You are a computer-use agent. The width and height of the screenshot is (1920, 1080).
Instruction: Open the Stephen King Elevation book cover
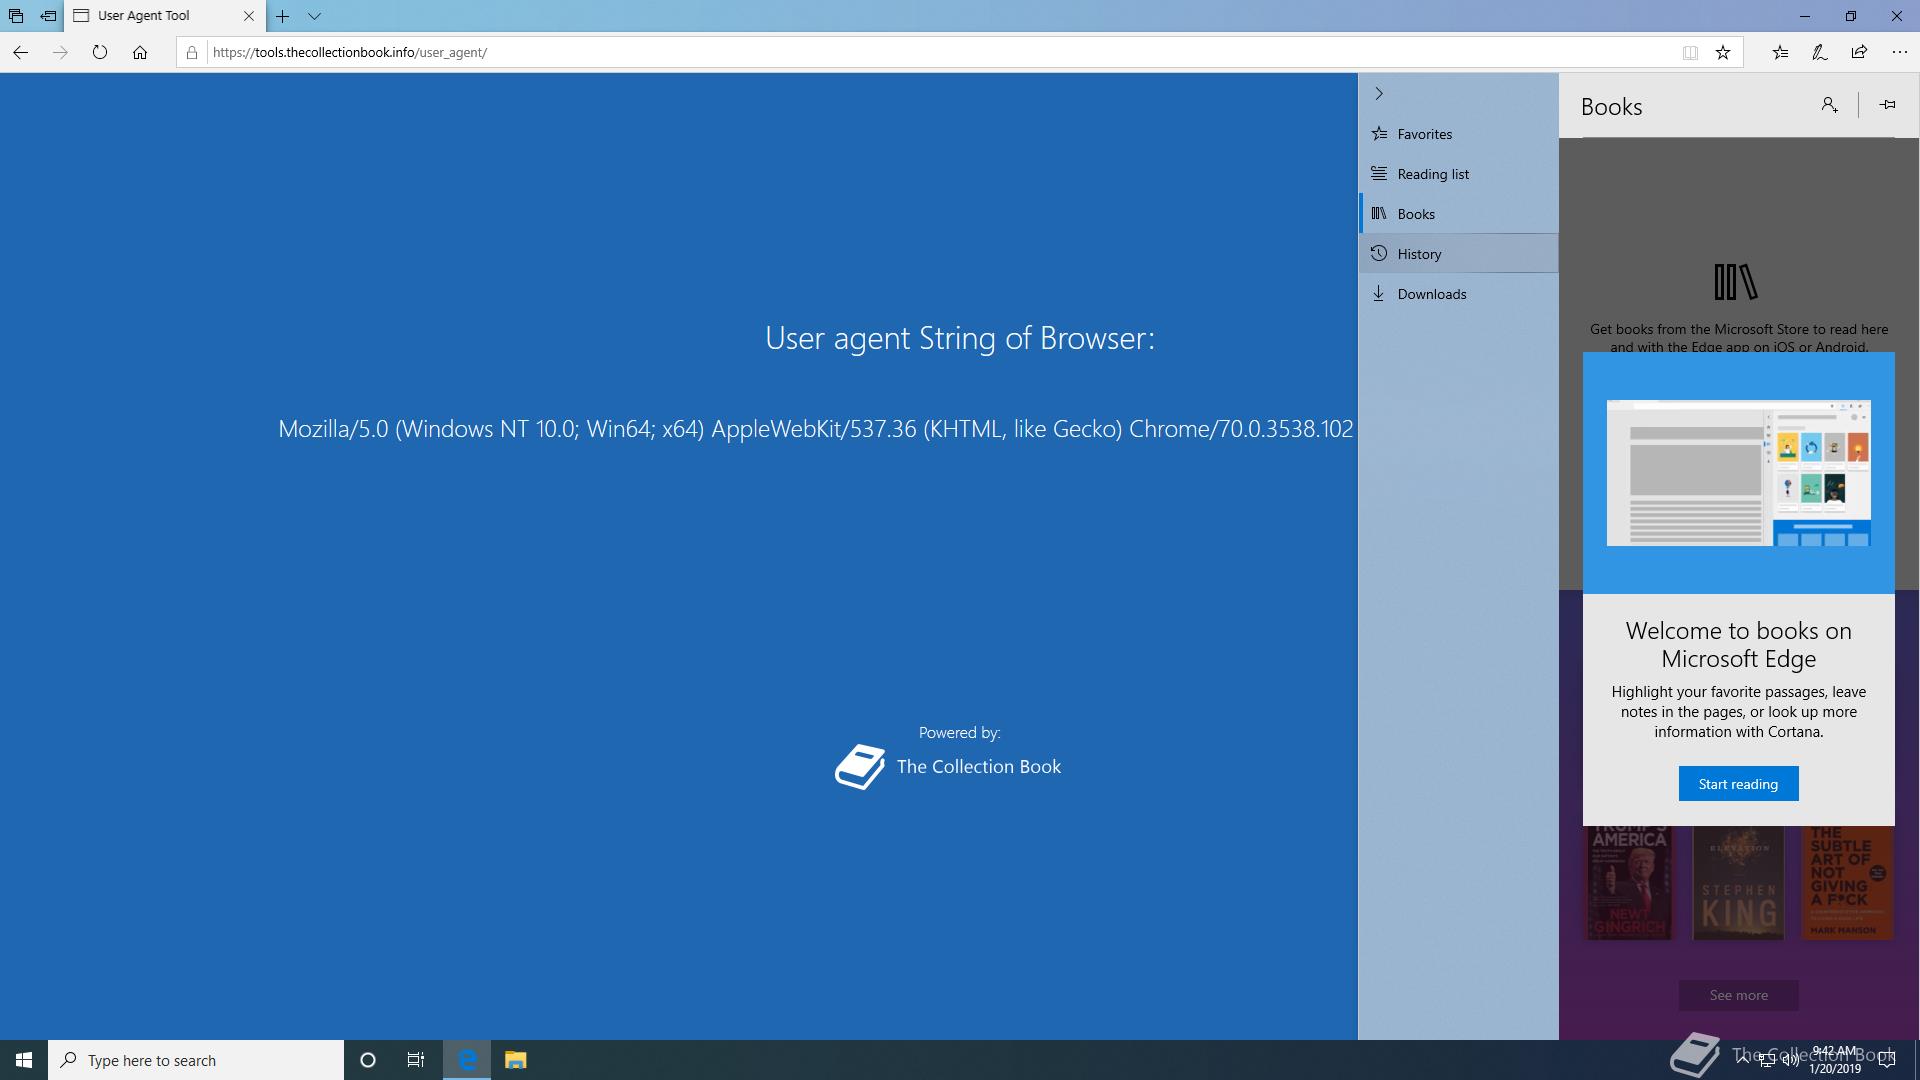pyautogui.click(x=1738, y=883)
